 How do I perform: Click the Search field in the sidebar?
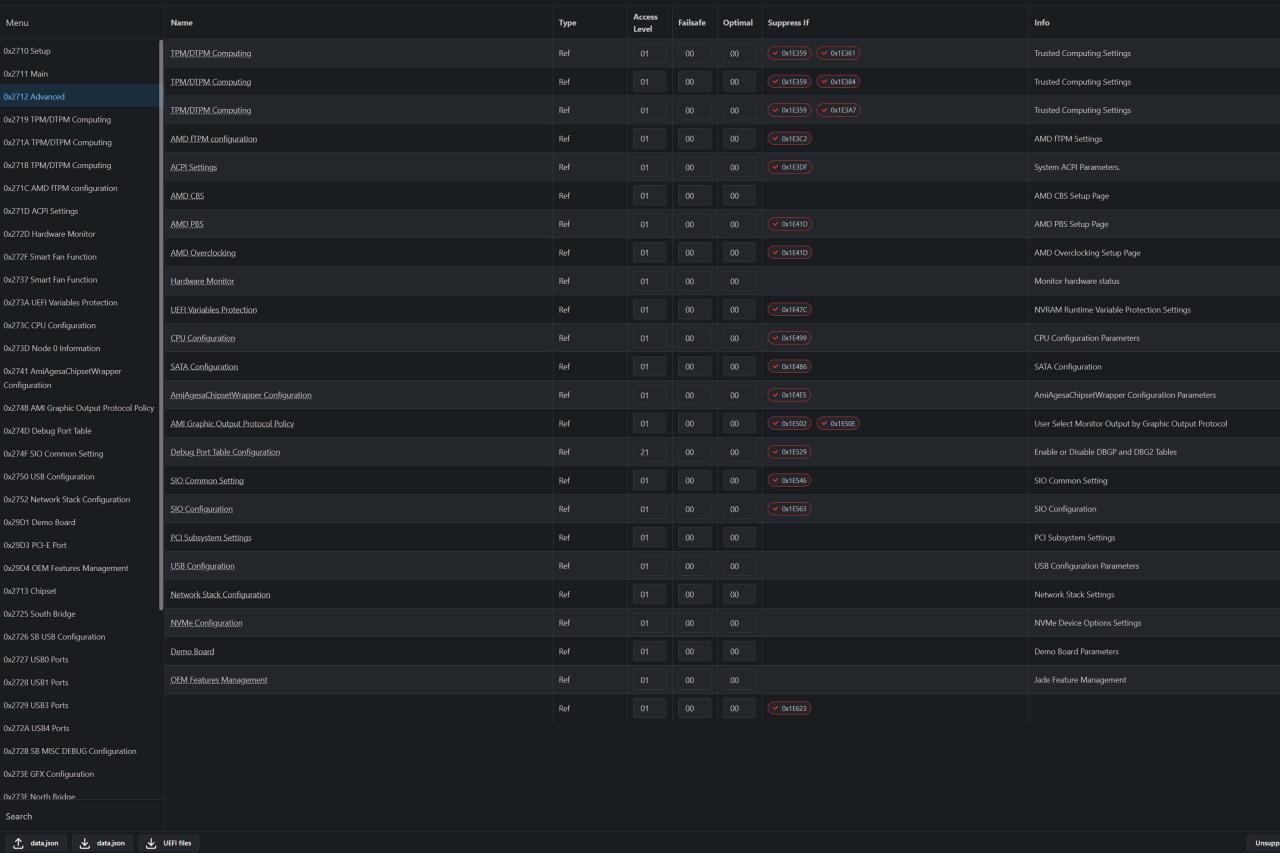[x=80, y=816]
